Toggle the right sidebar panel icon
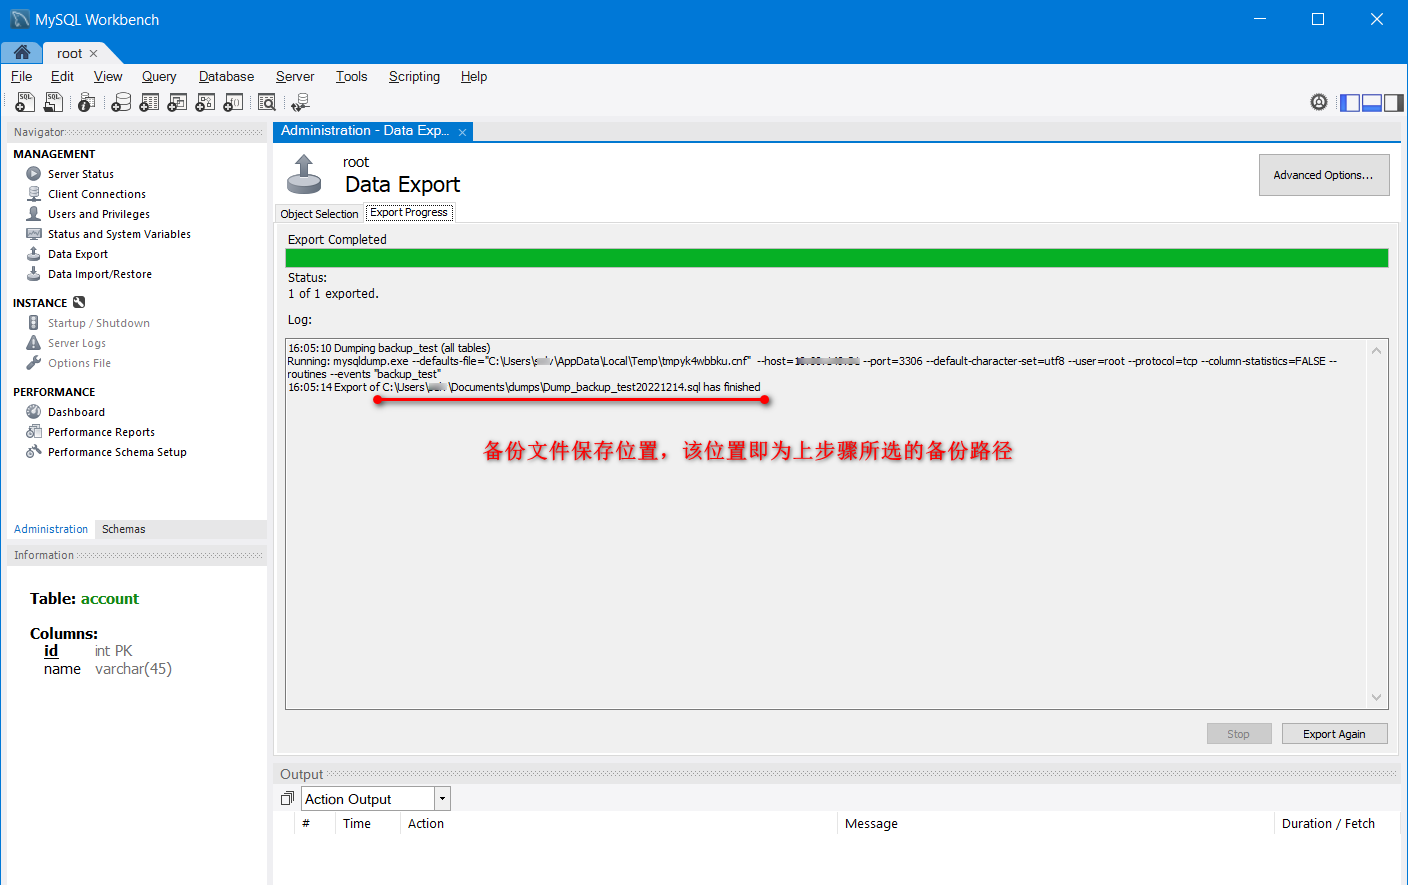 coord(1394,102)
